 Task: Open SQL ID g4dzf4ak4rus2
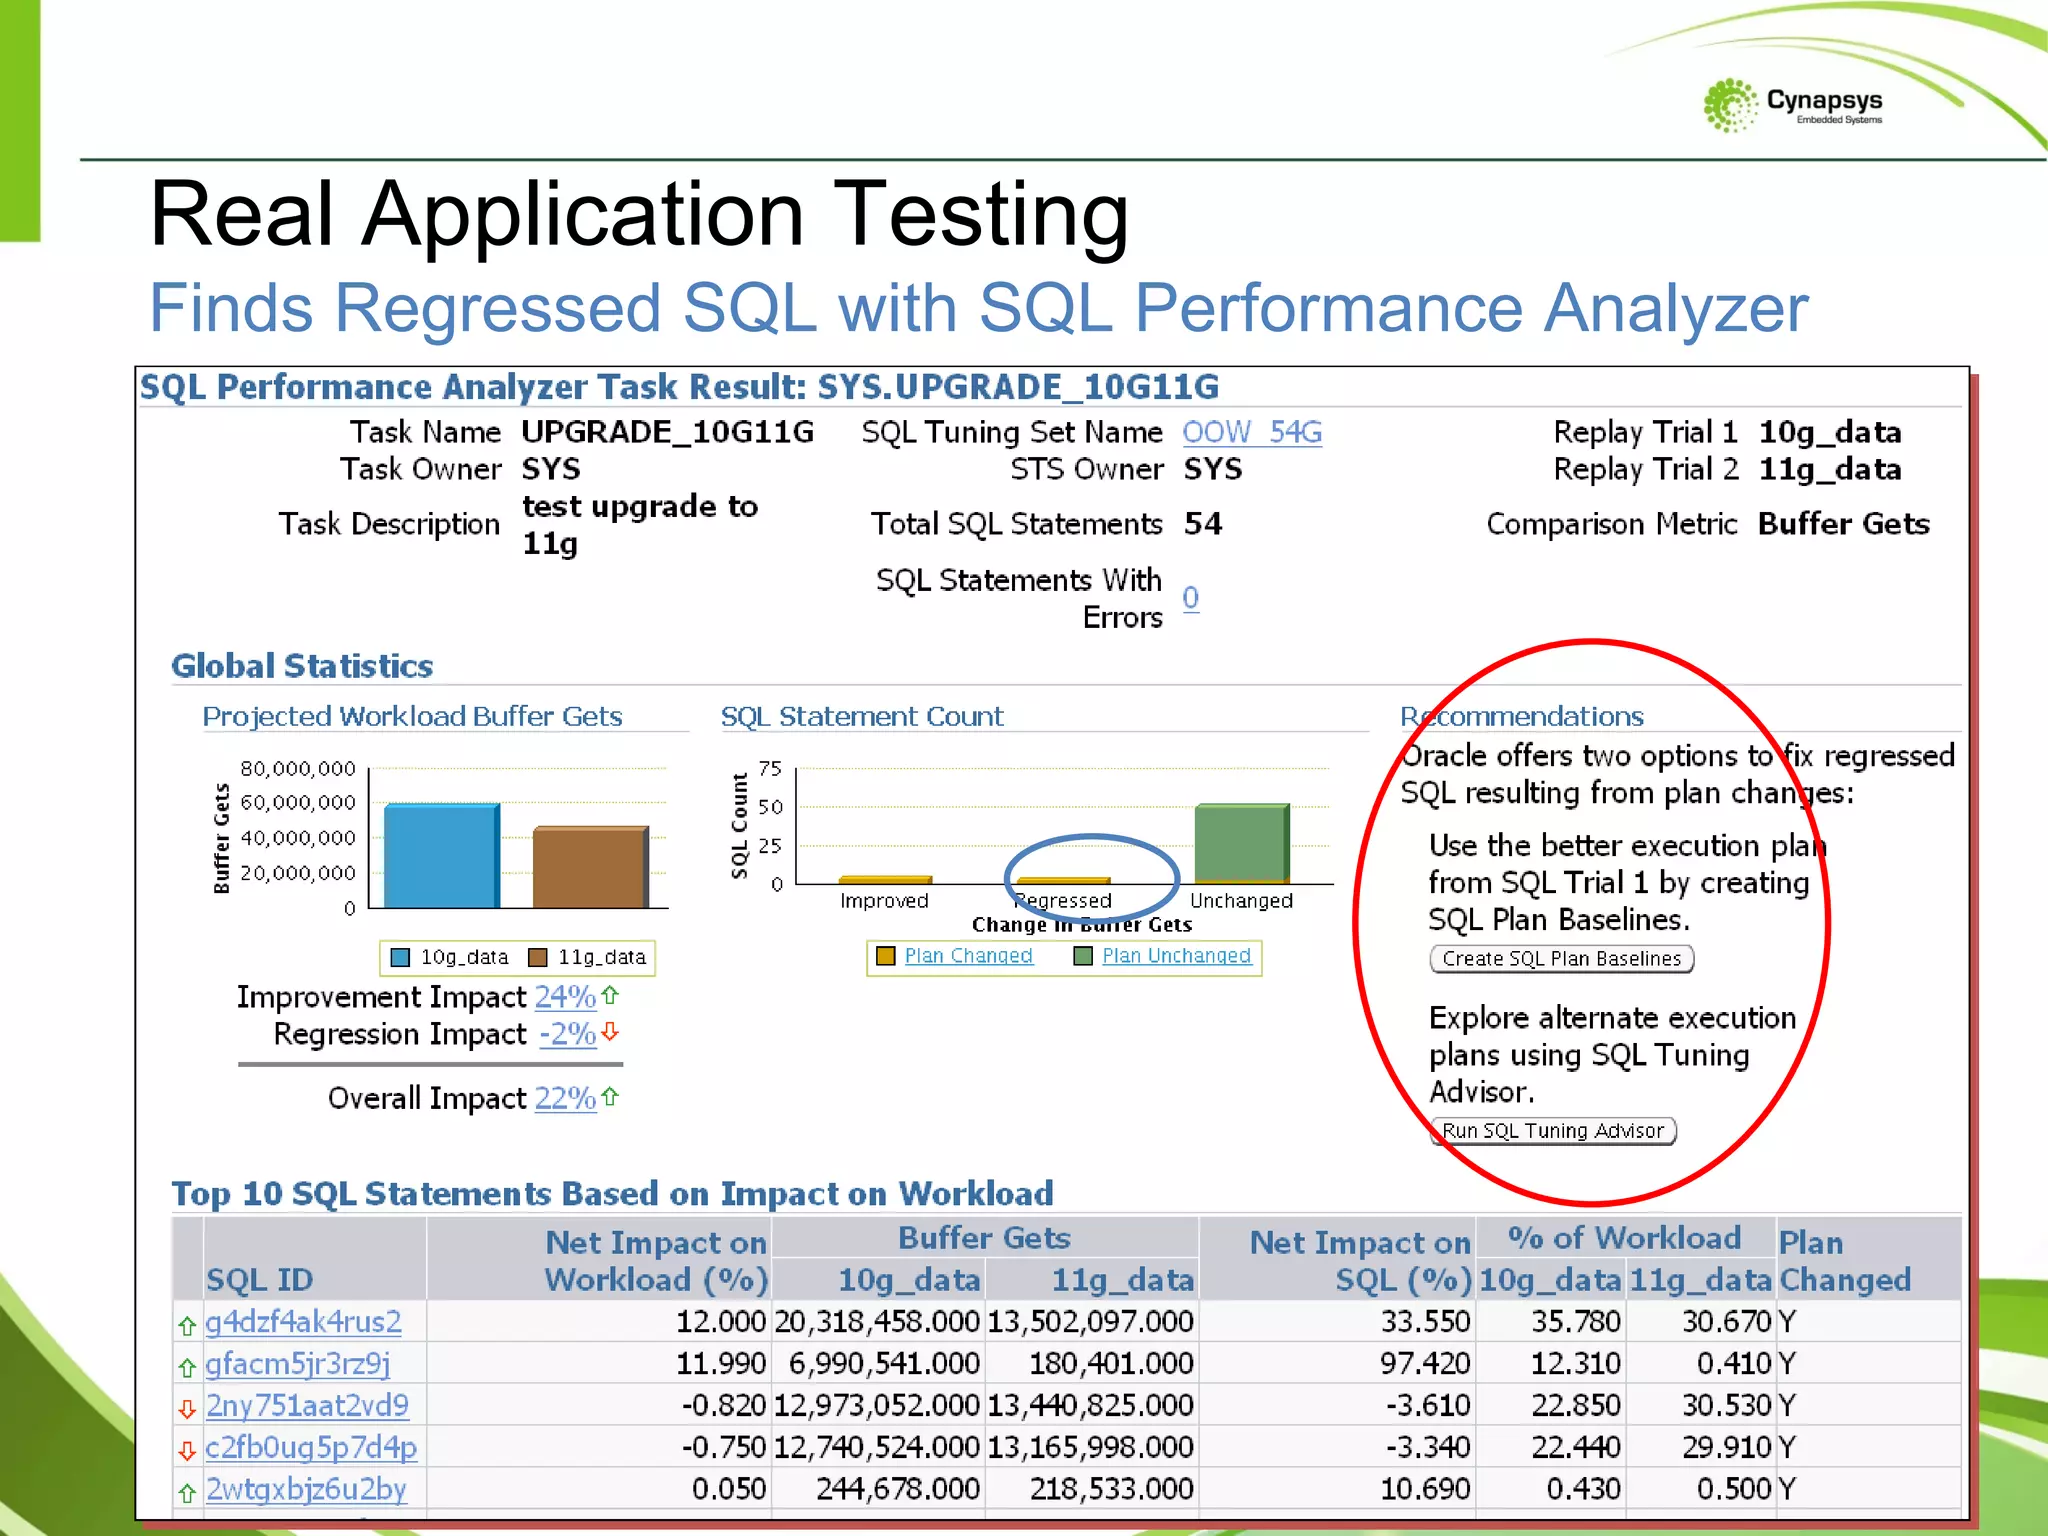(x=303, y=1322)
